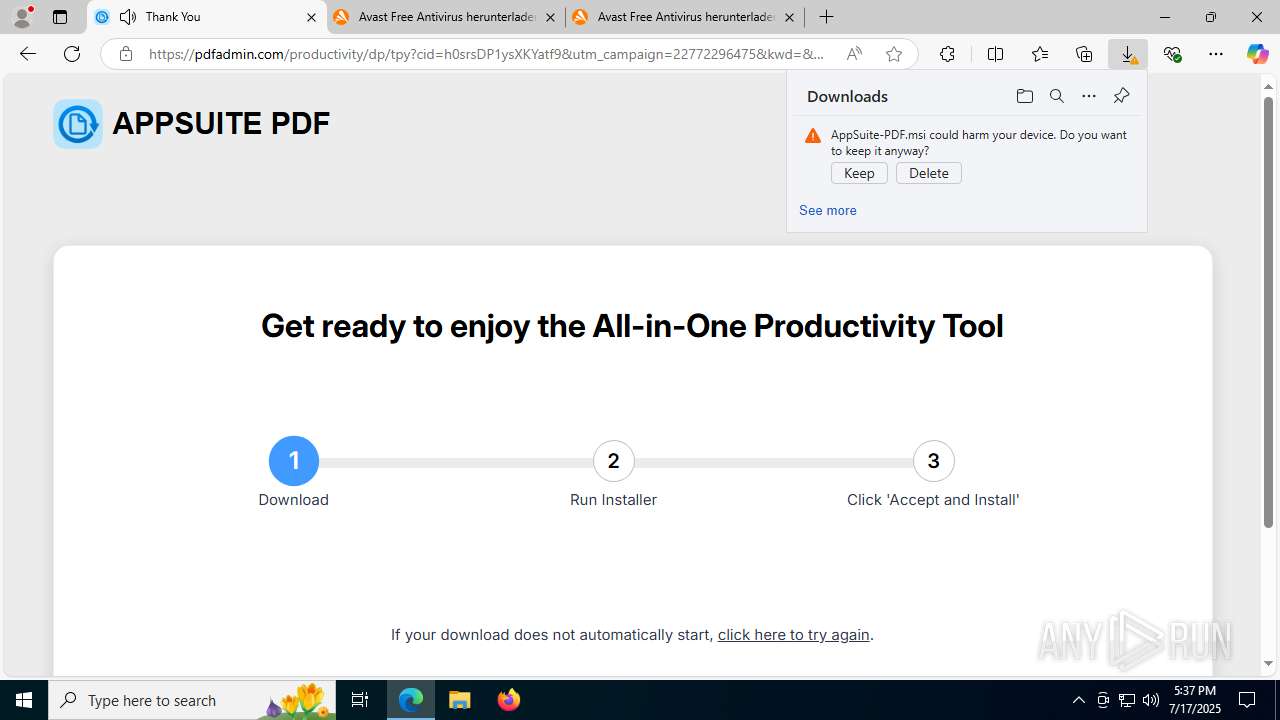Search downloads with magnifier icon
1280x720 pixels.
[x=1056, y=96]
